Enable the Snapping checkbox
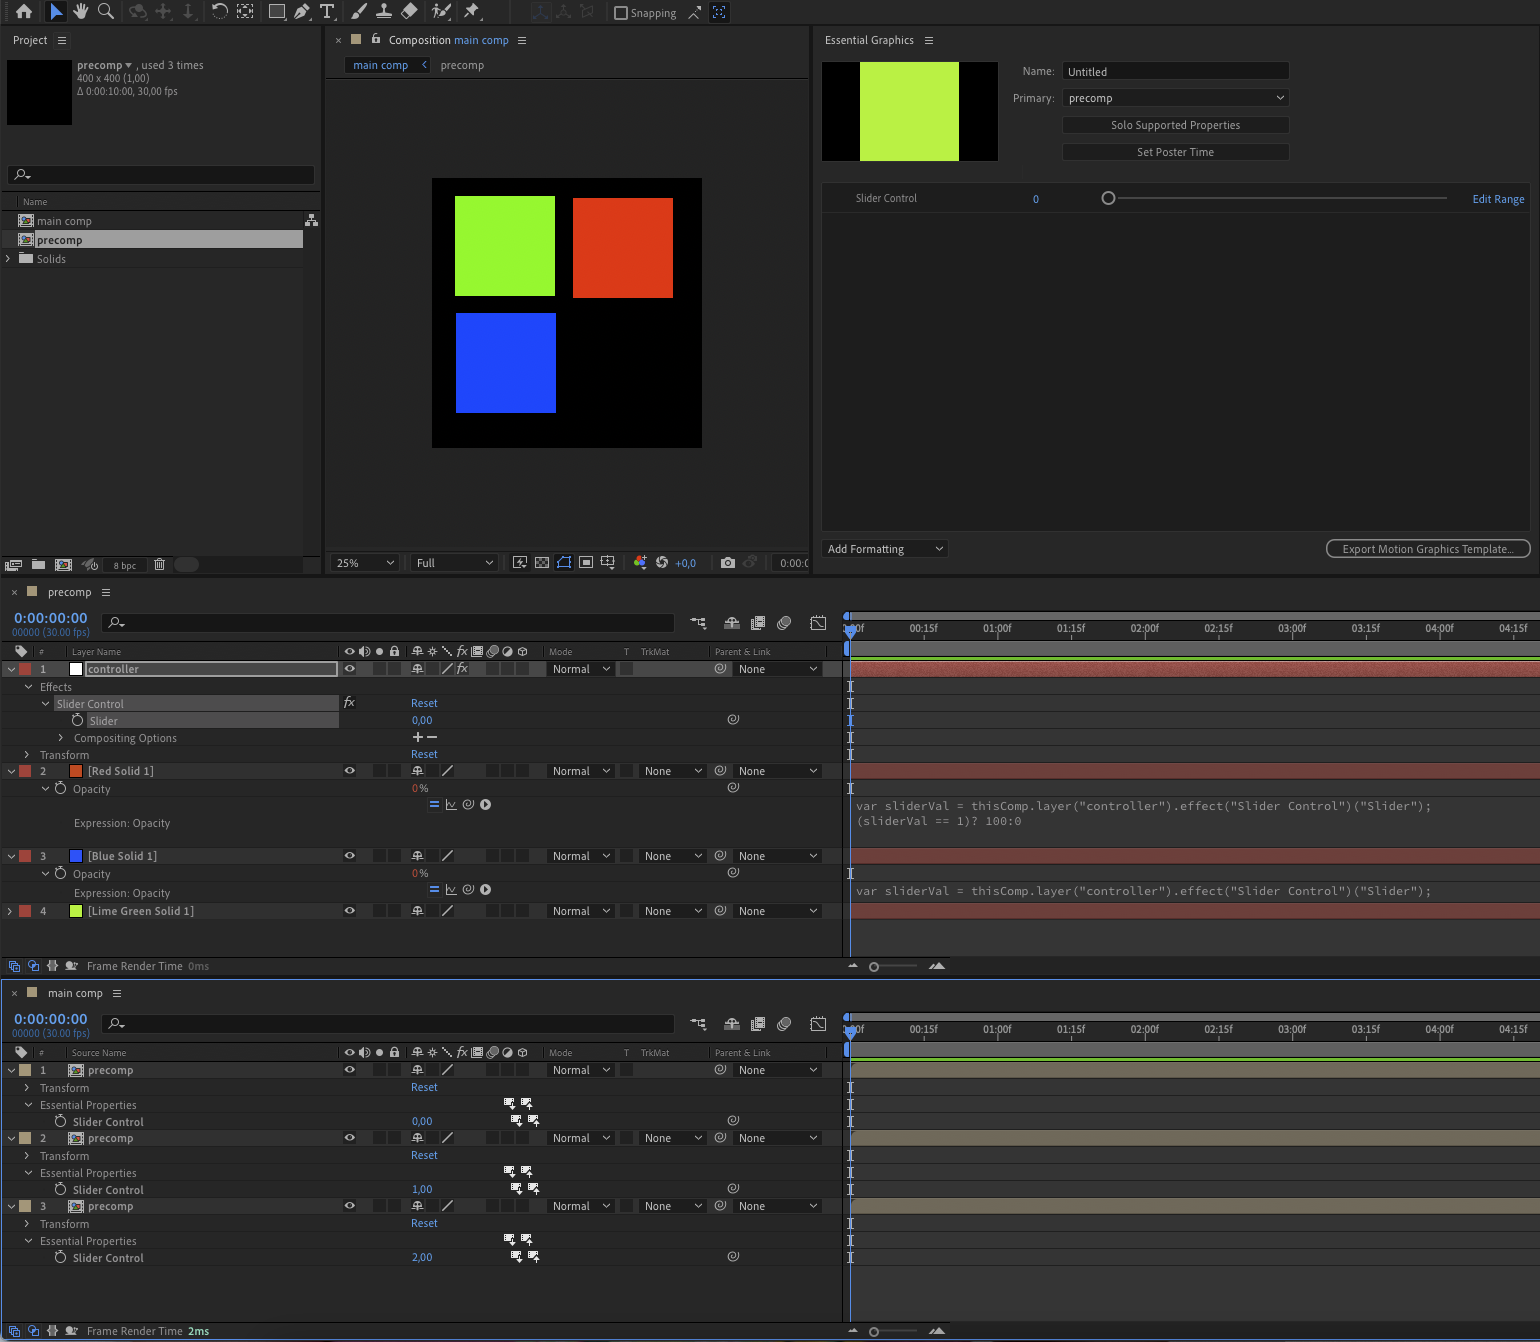 tap(620, 13)
